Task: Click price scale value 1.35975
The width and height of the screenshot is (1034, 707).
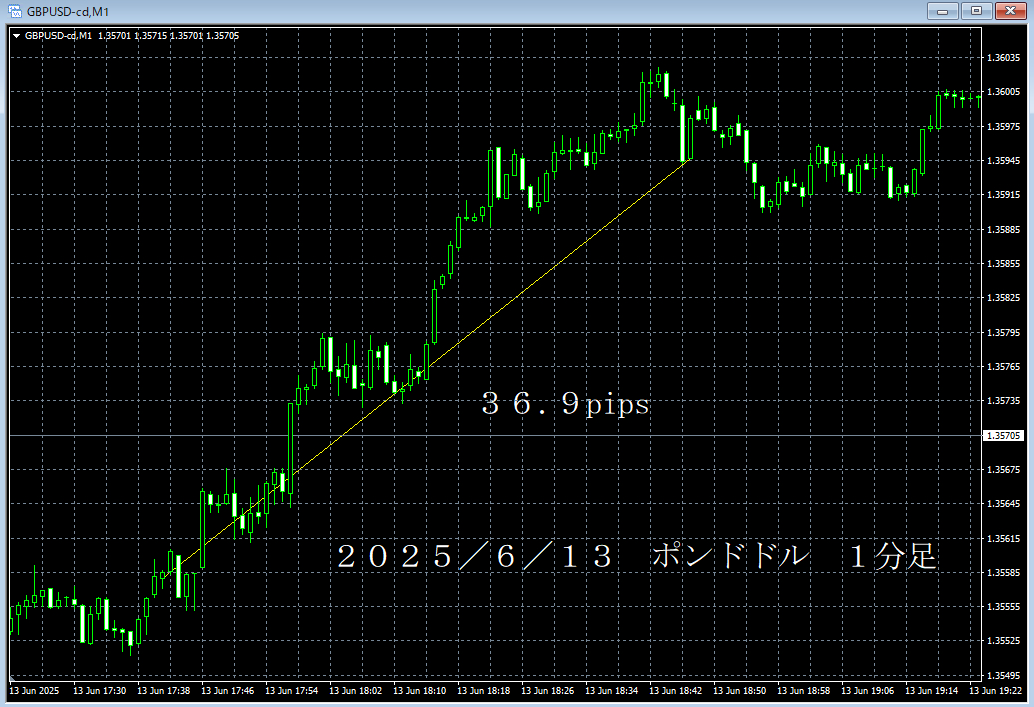Action: [x=1003, y=126]
